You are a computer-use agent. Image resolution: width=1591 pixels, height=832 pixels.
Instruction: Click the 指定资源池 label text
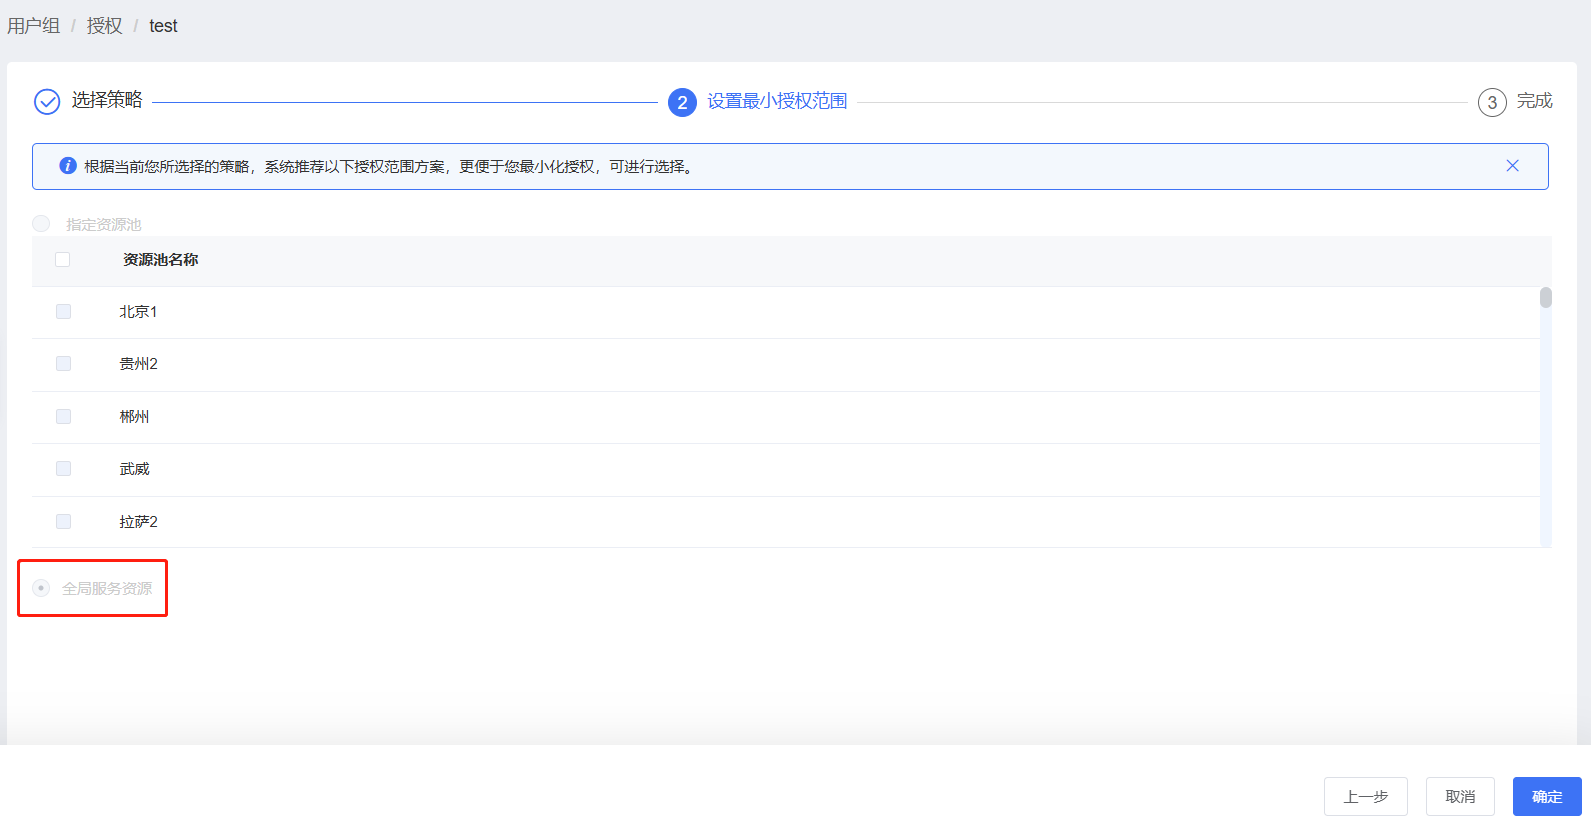tap(104, 225)
